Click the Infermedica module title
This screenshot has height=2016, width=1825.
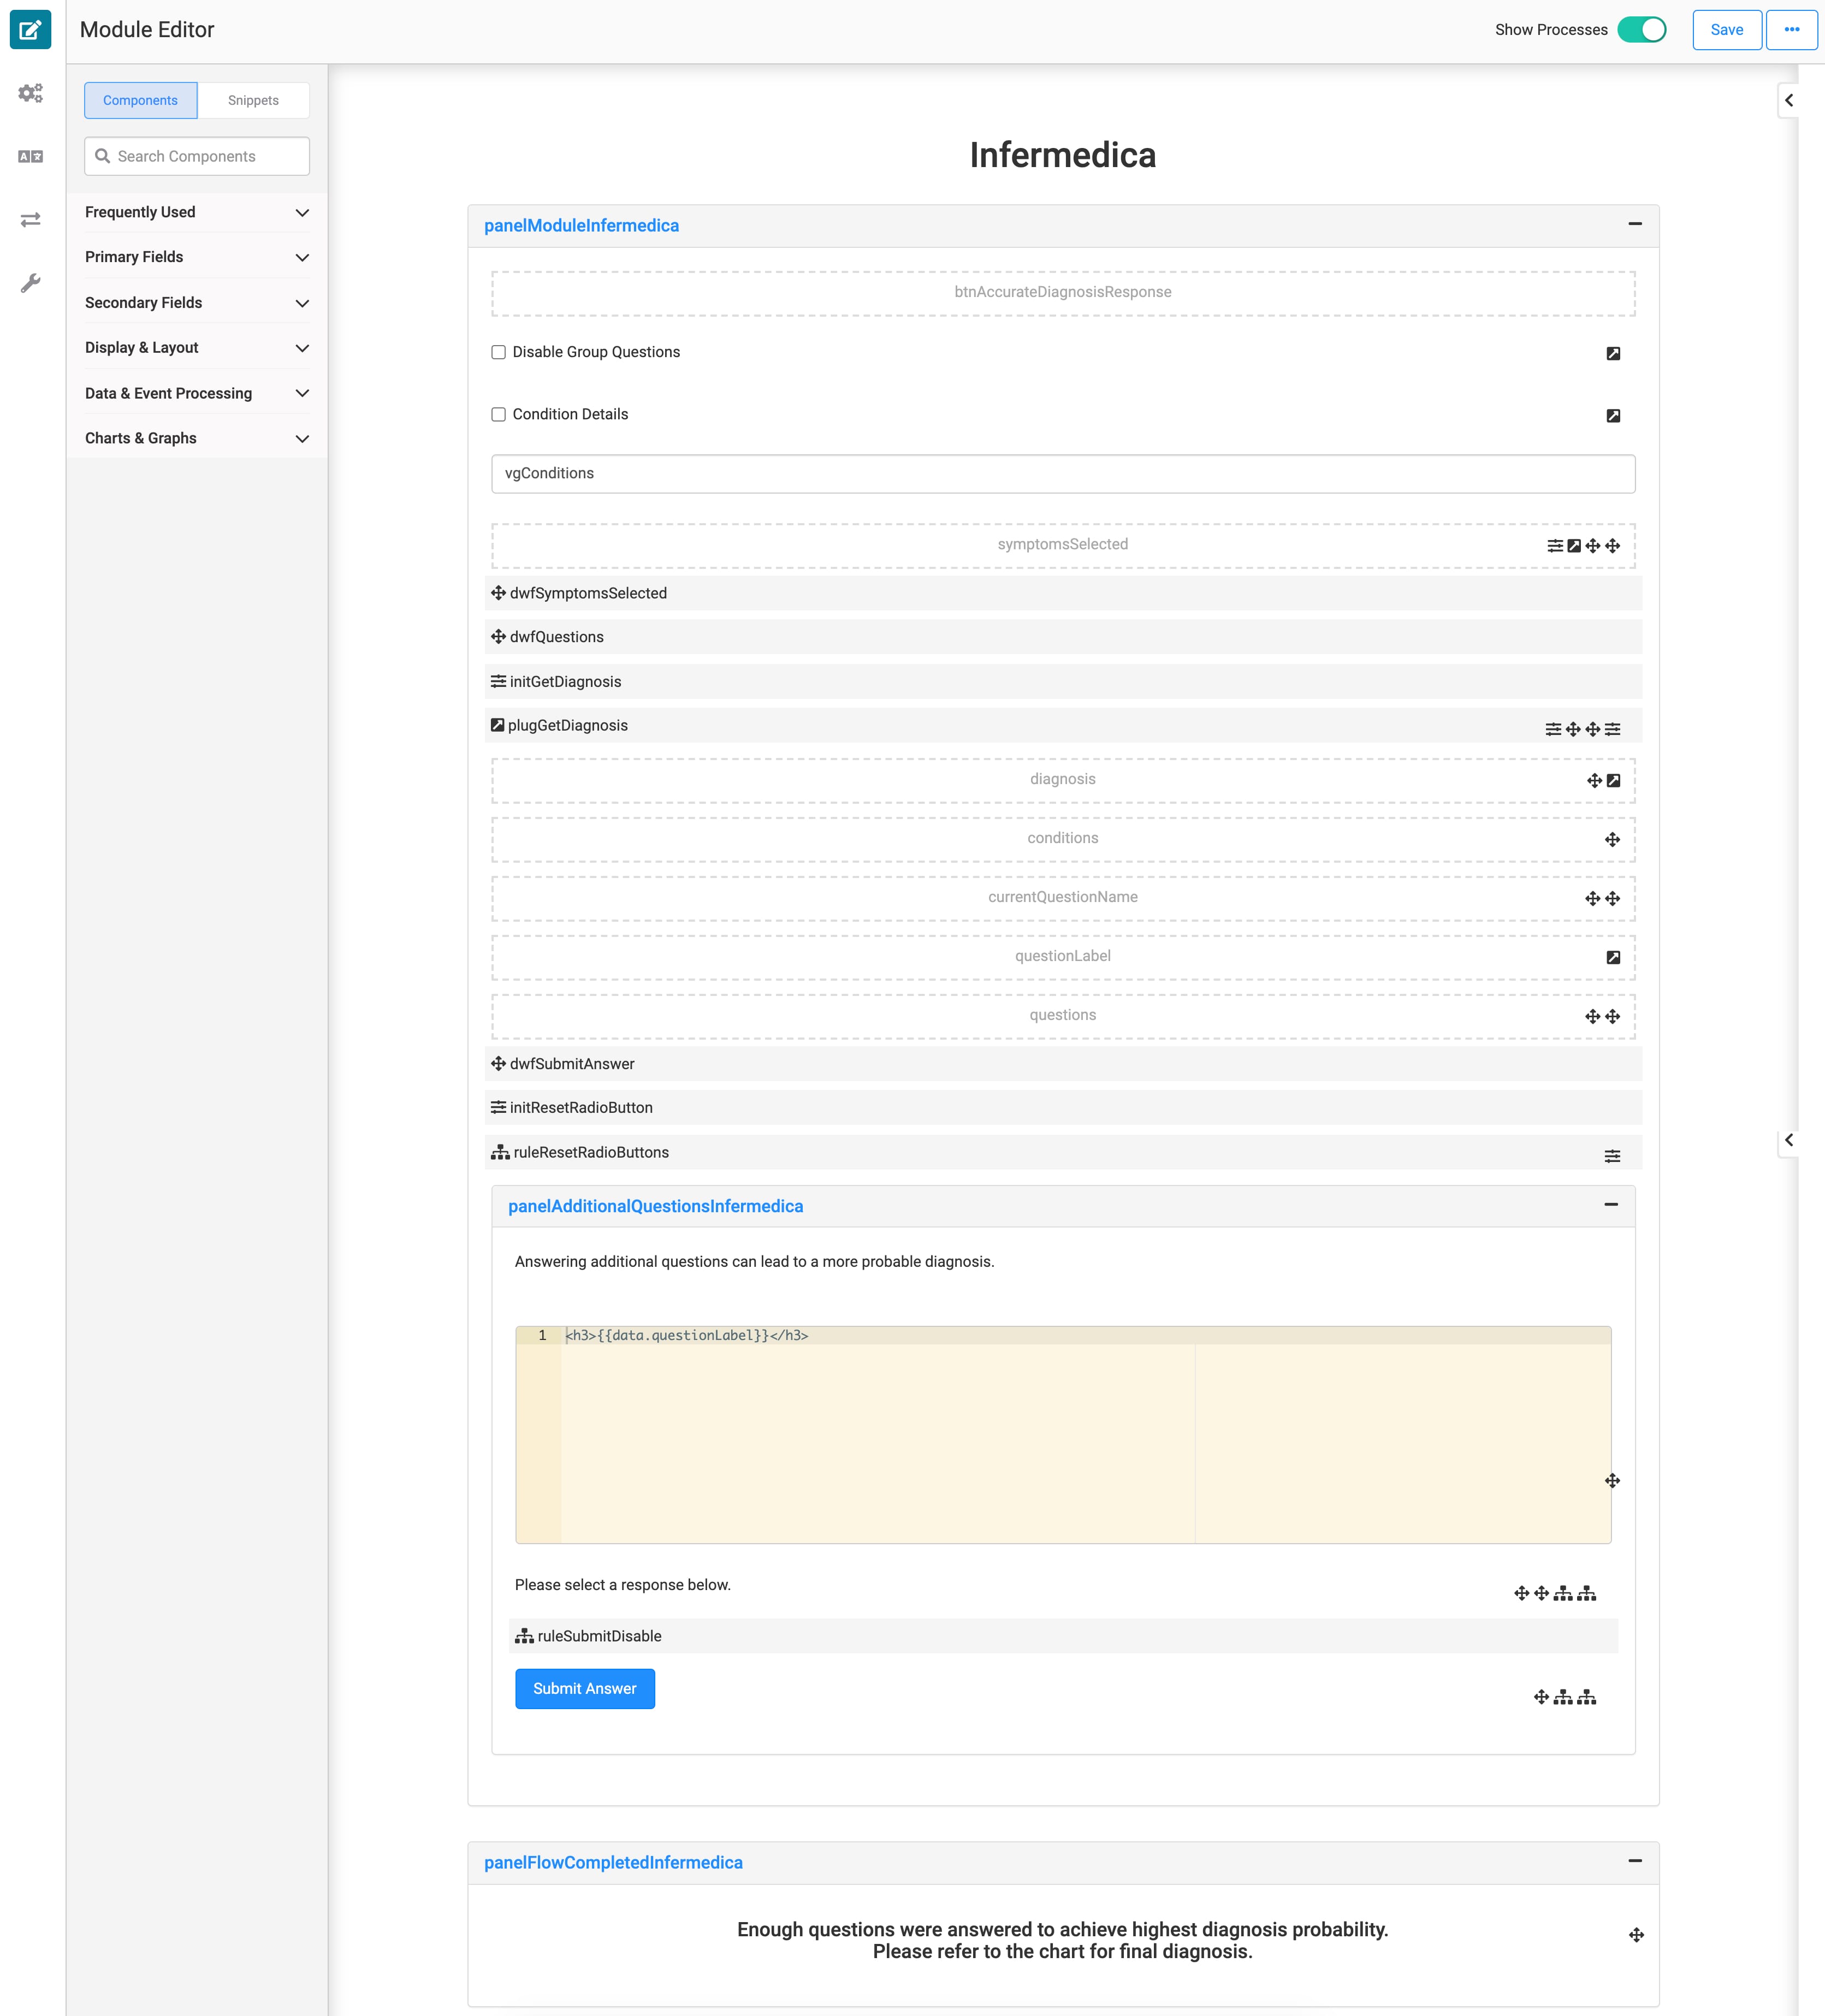coord(1063,155)
